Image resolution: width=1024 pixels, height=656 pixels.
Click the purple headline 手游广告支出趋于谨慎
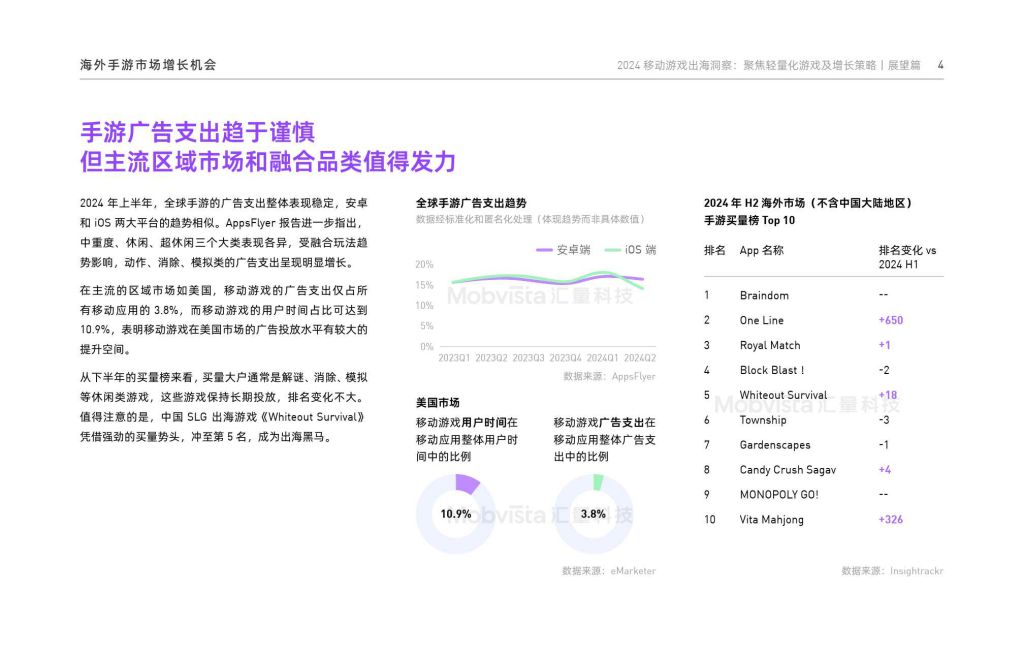197,132
